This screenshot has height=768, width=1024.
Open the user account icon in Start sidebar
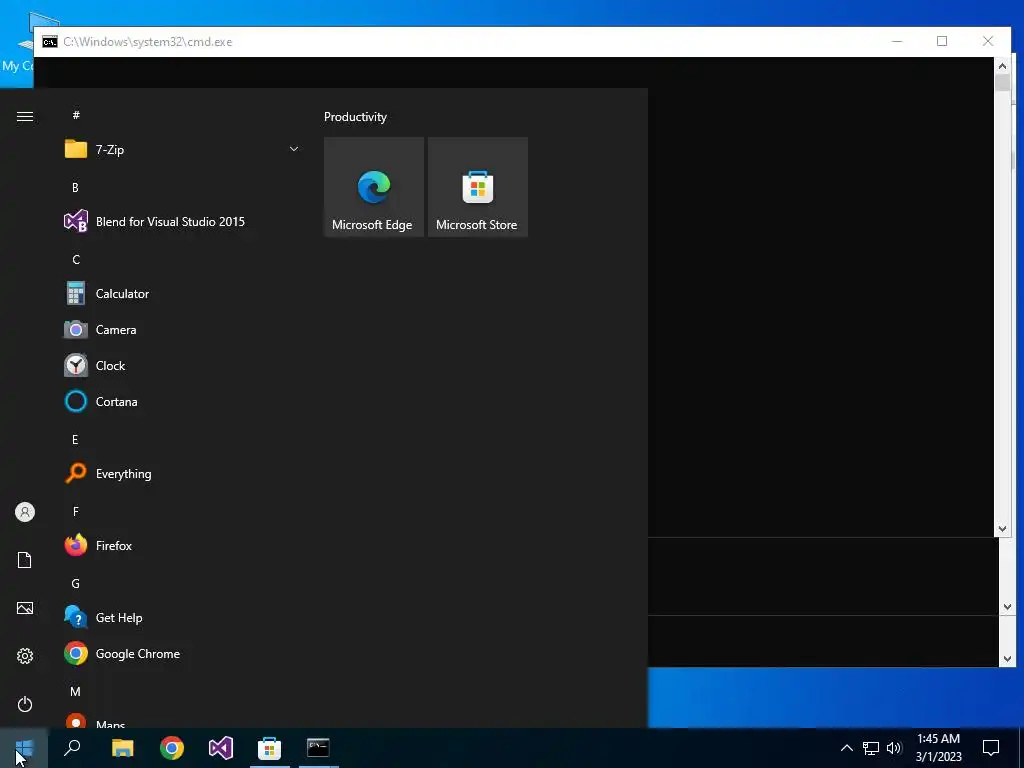(x=25, y=512)
